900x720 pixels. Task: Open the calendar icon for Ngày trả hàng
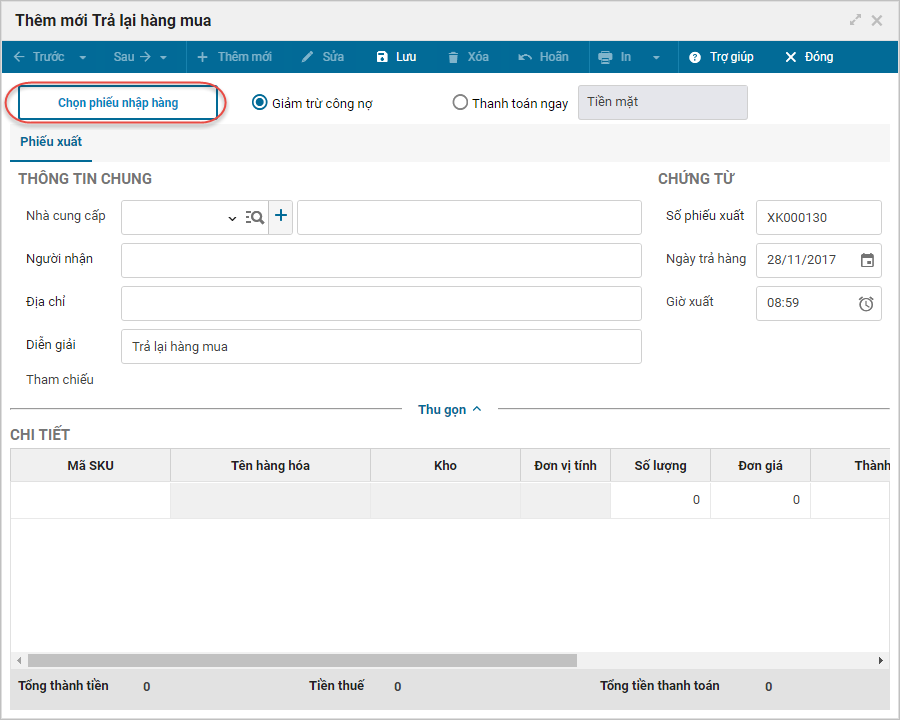[x=867, y=260]
